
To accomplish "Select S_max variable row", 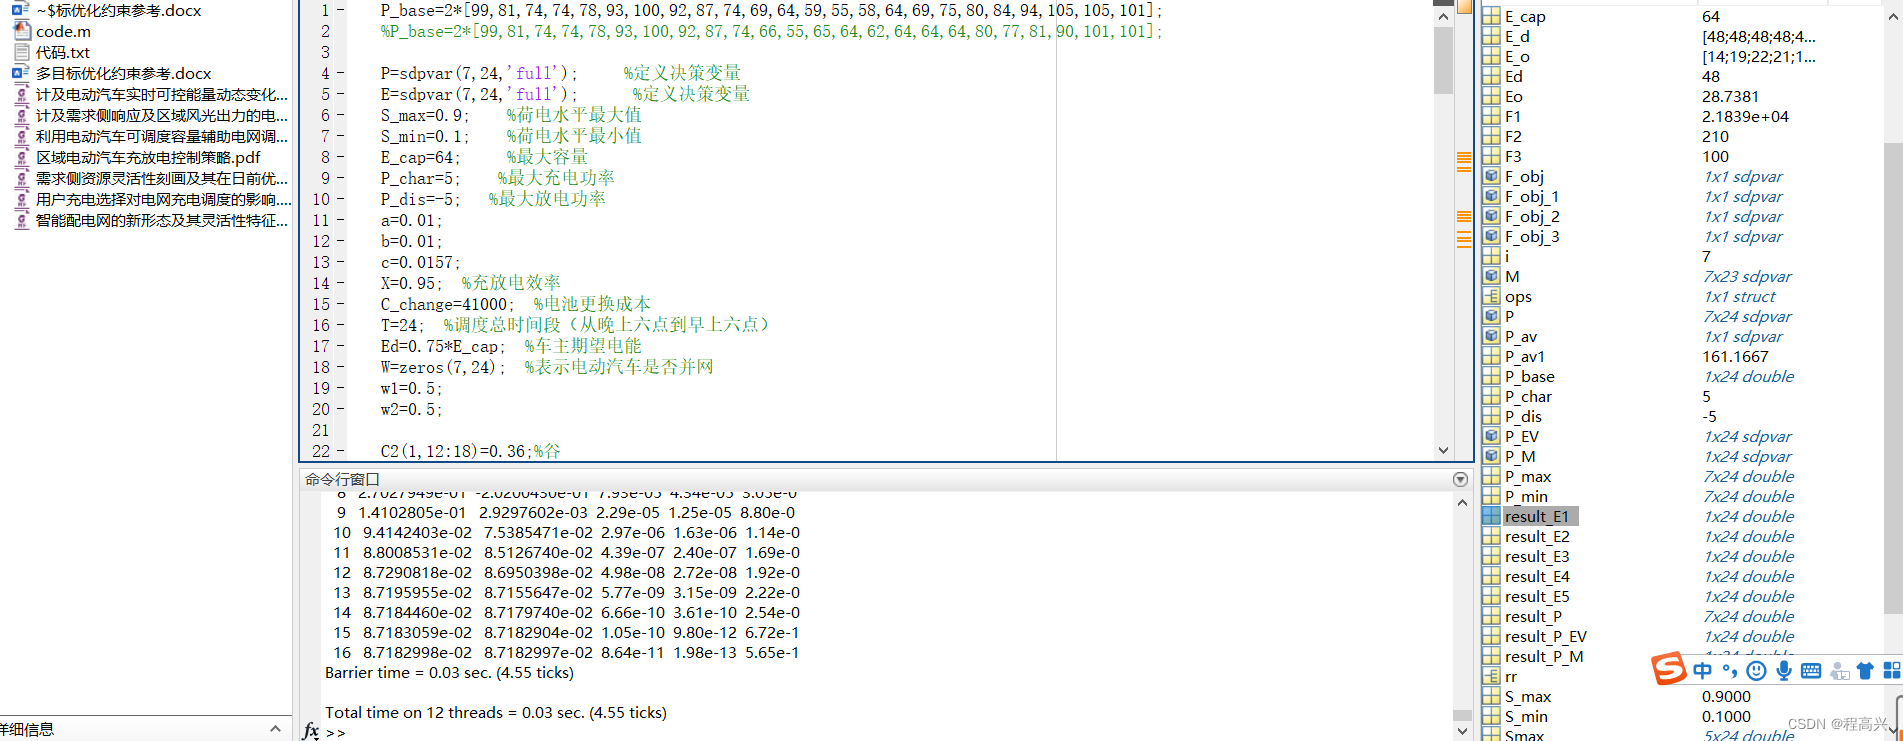I will click(x=1680, y=696).
